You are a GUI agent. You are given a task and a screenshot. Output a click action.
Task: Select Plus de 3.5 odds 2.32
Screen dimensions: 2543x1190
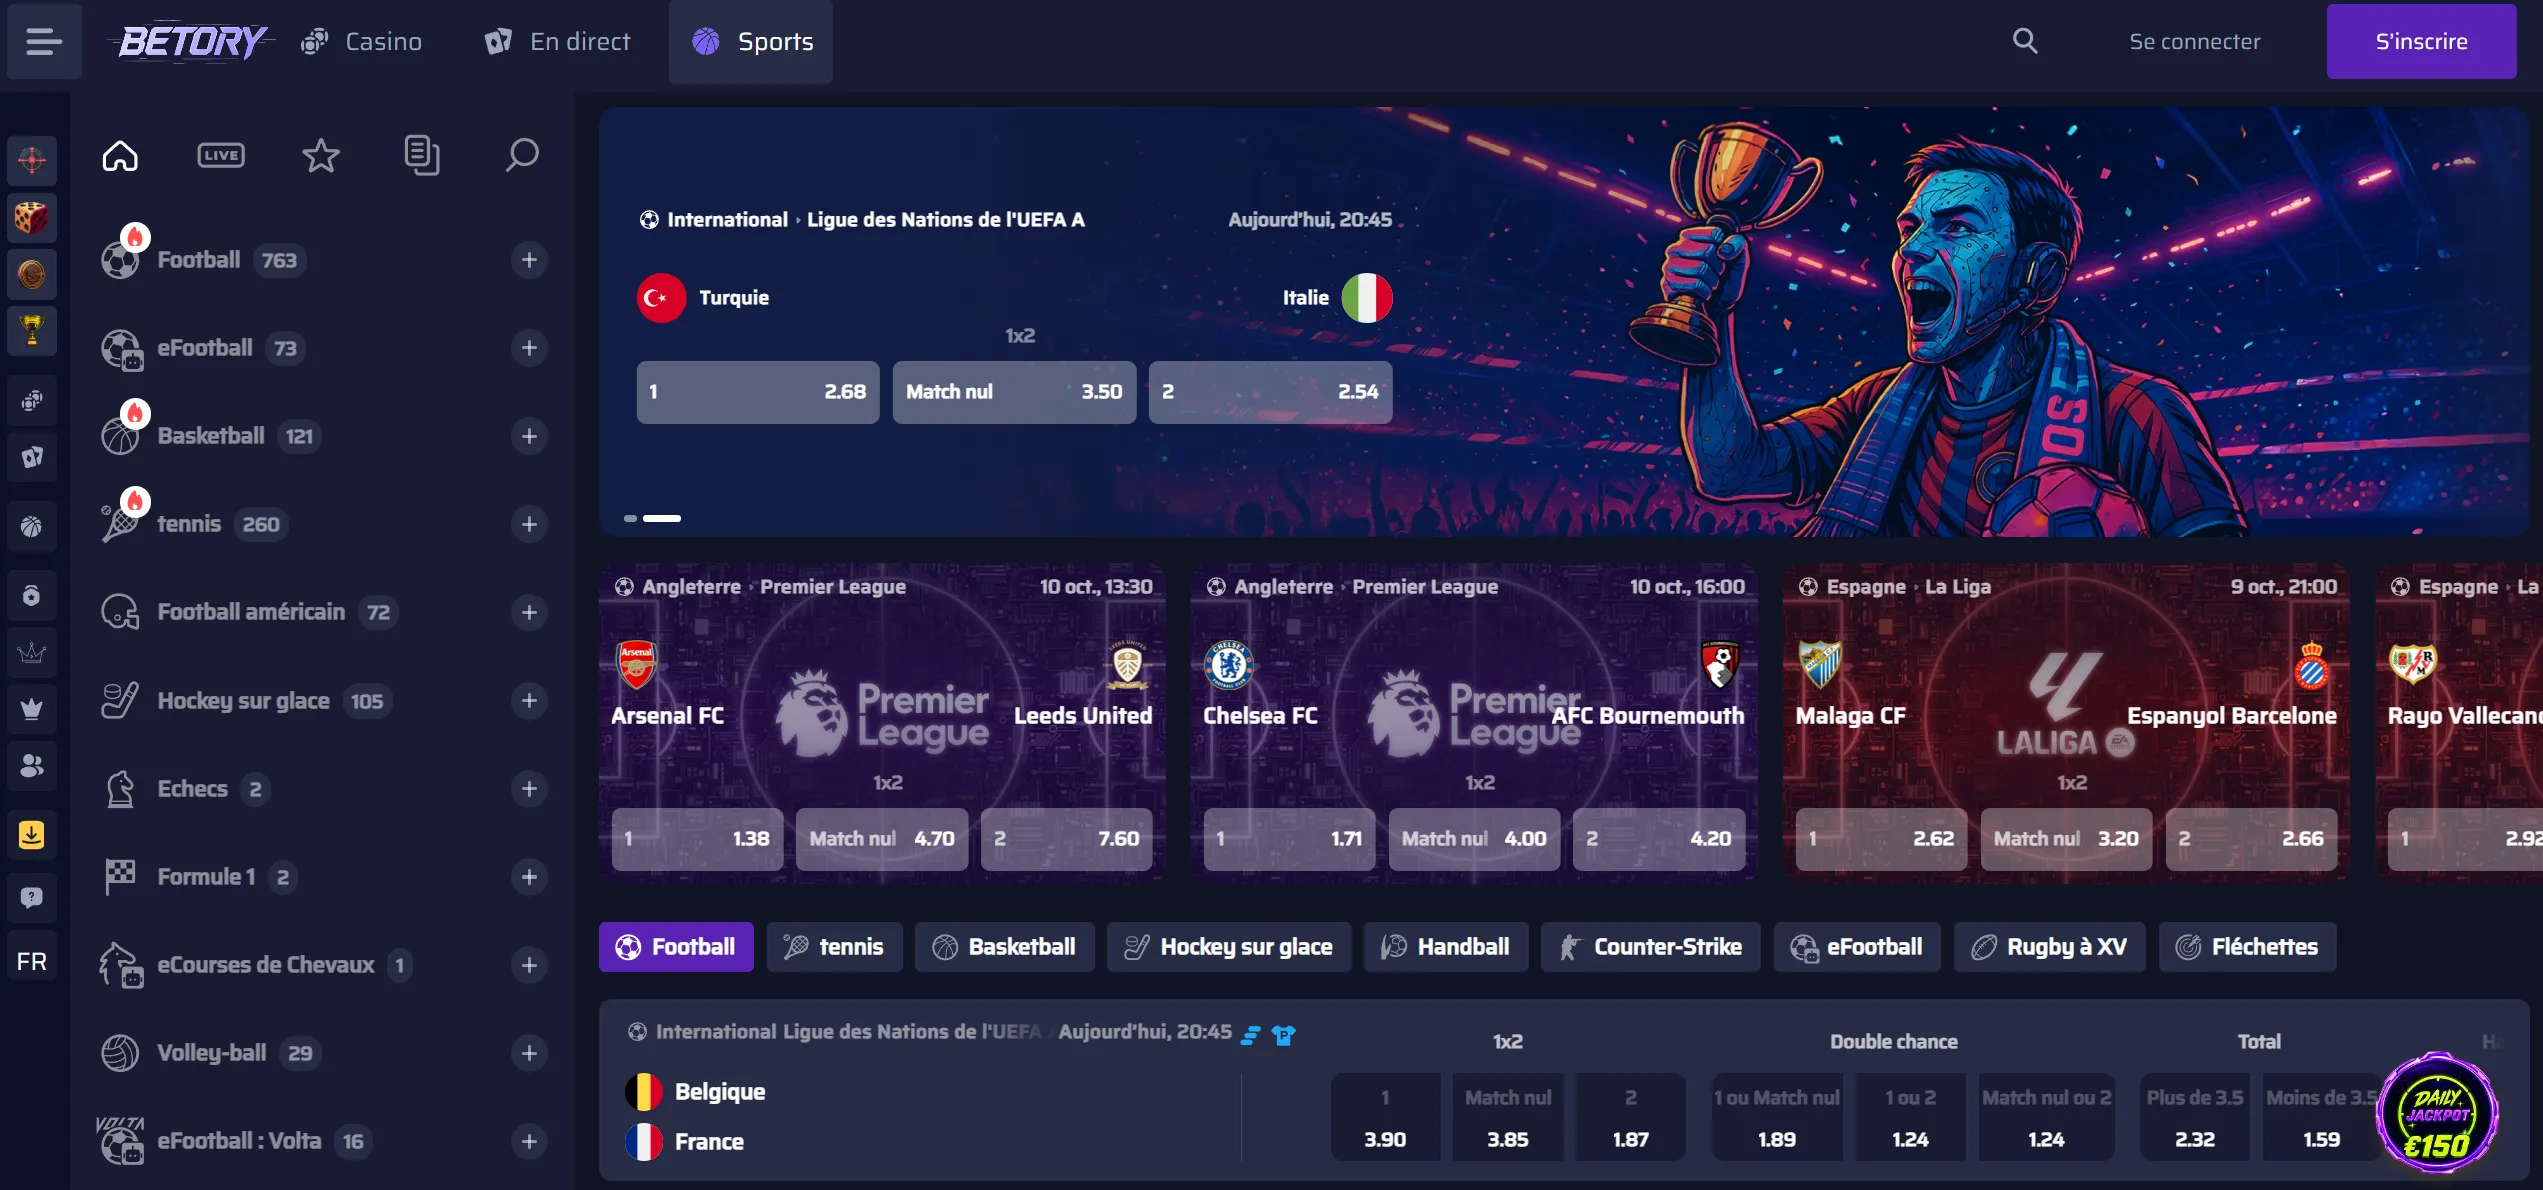point(2194,1117)
